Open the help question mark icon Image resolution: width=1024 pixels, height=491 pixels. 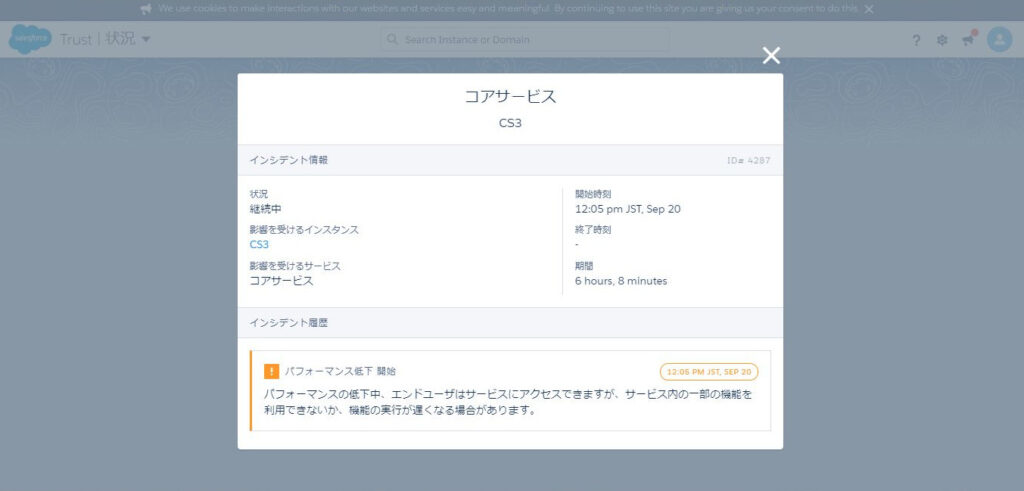coord(916,40)
